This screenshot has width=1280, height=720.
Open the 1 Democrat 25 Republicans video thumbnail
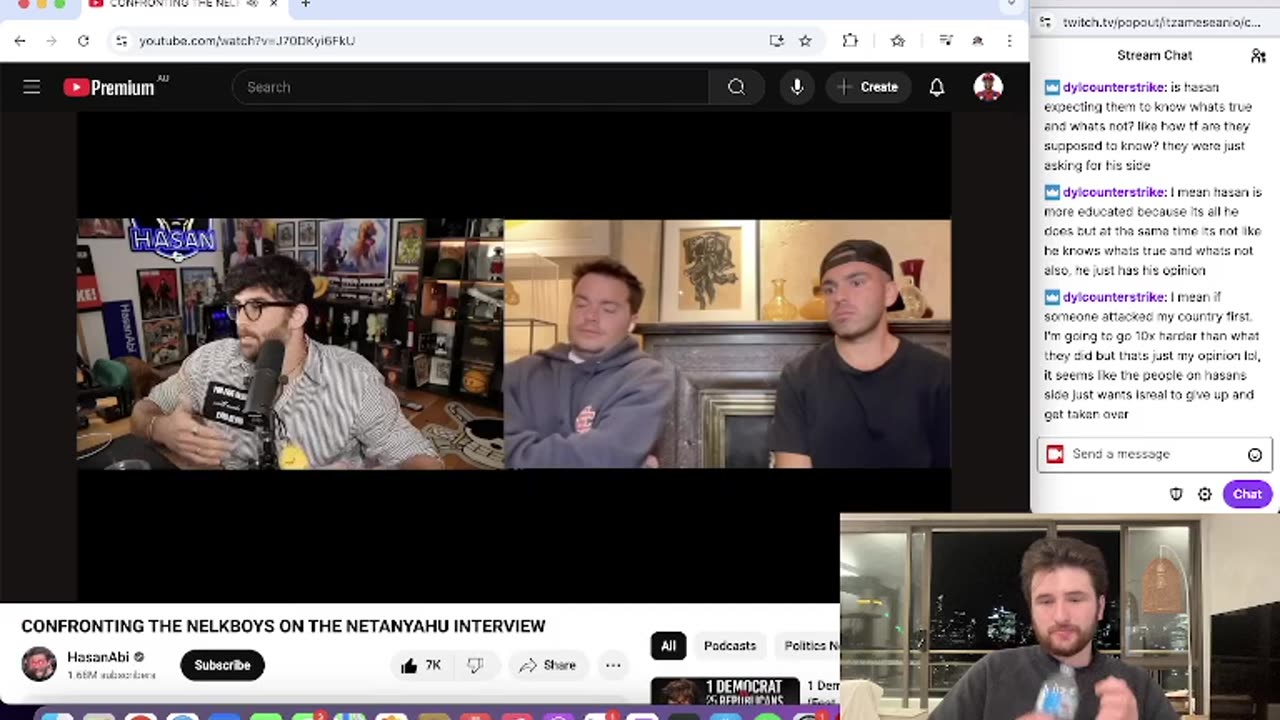tap(725, 692)
